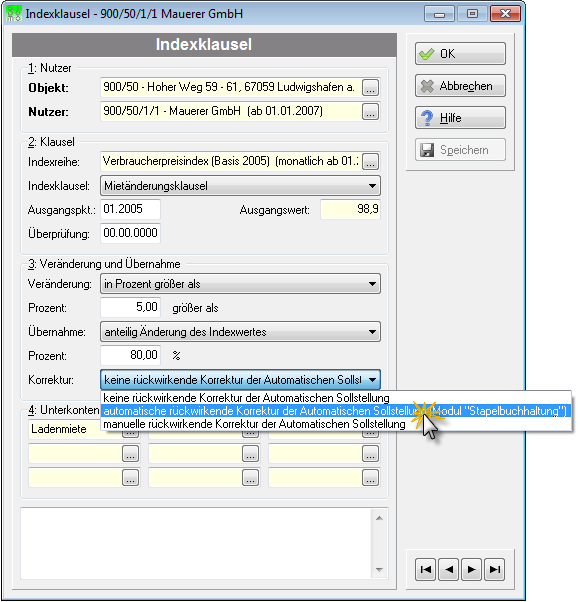Select 'keine rückwirkende Korrektur' list option
Screen dimensions: 580x602
coord(336,398)
